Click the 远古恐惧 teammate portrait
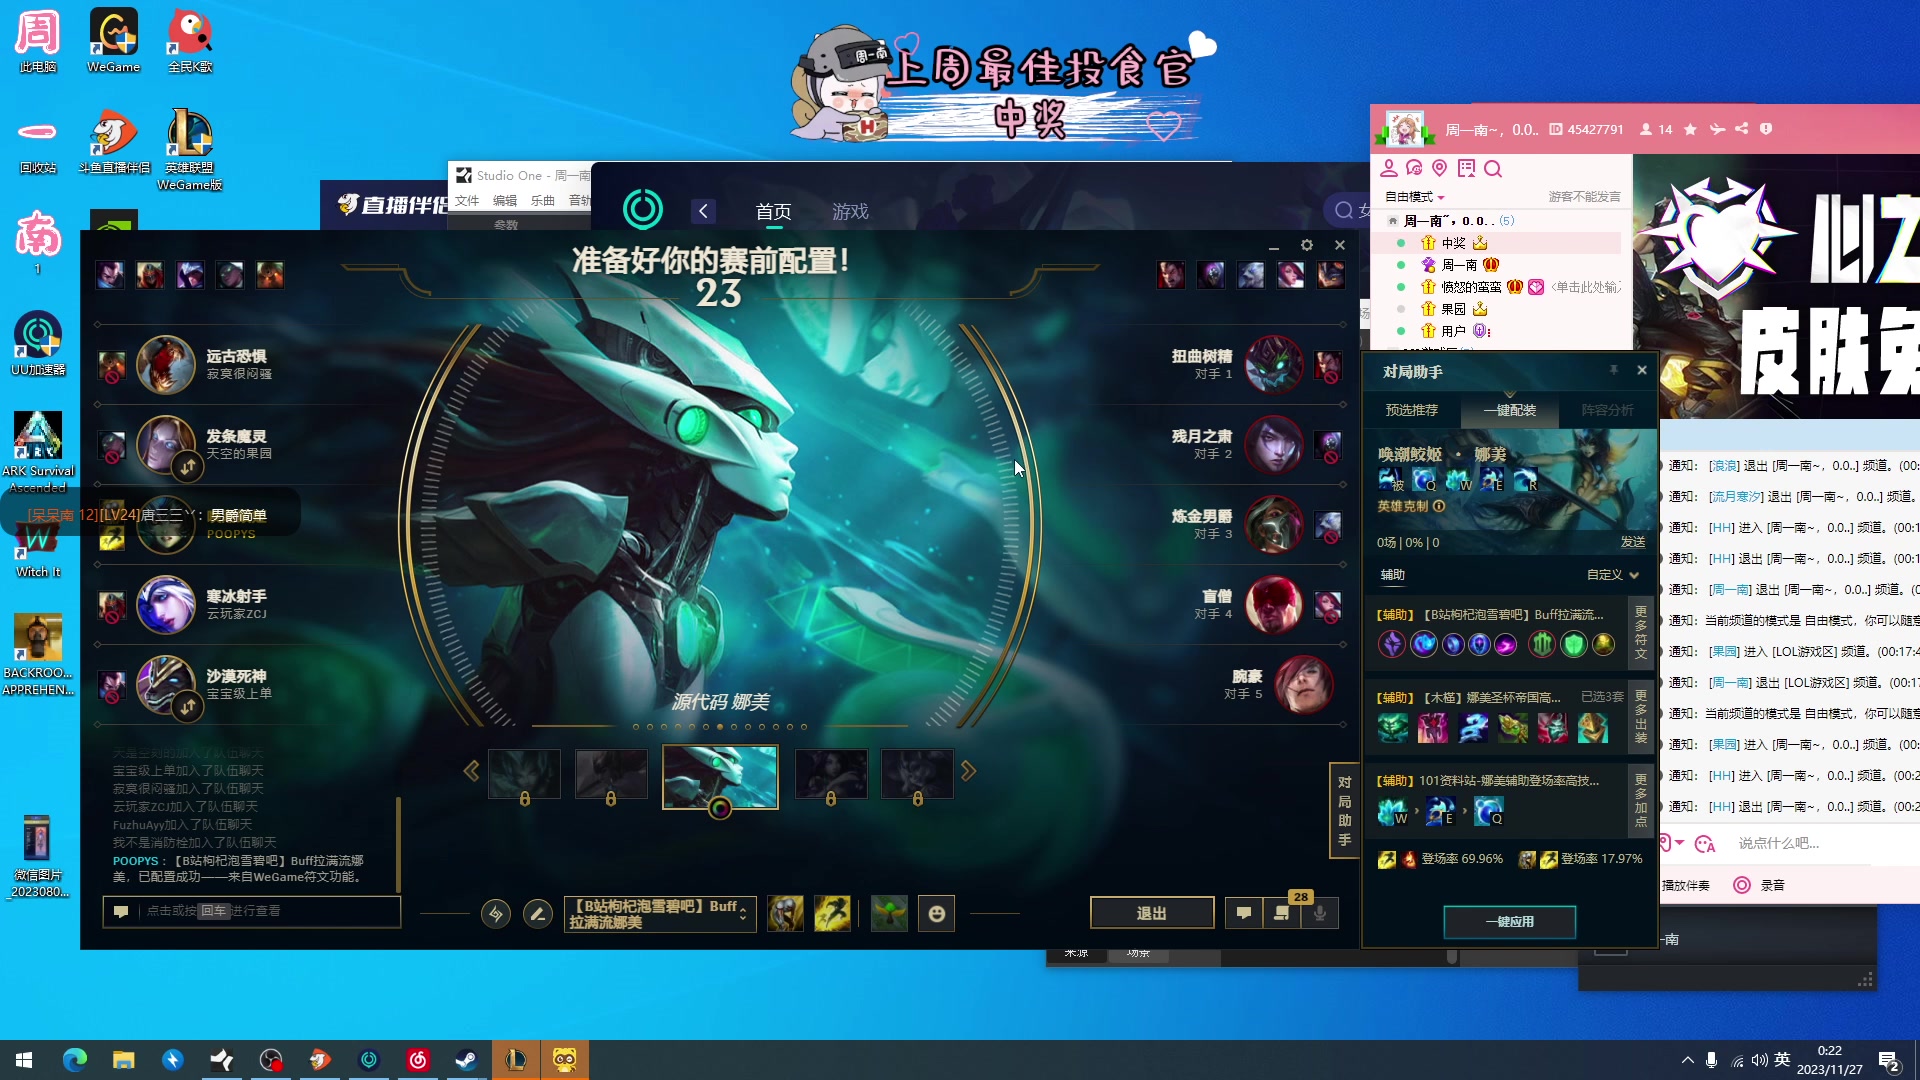The image size is (1920, 1080). point(165,365)
